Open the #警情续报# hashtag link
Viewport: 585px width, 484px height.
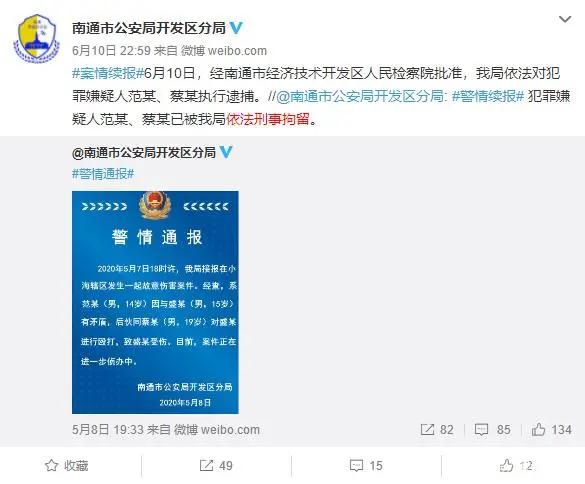[488, 96]
